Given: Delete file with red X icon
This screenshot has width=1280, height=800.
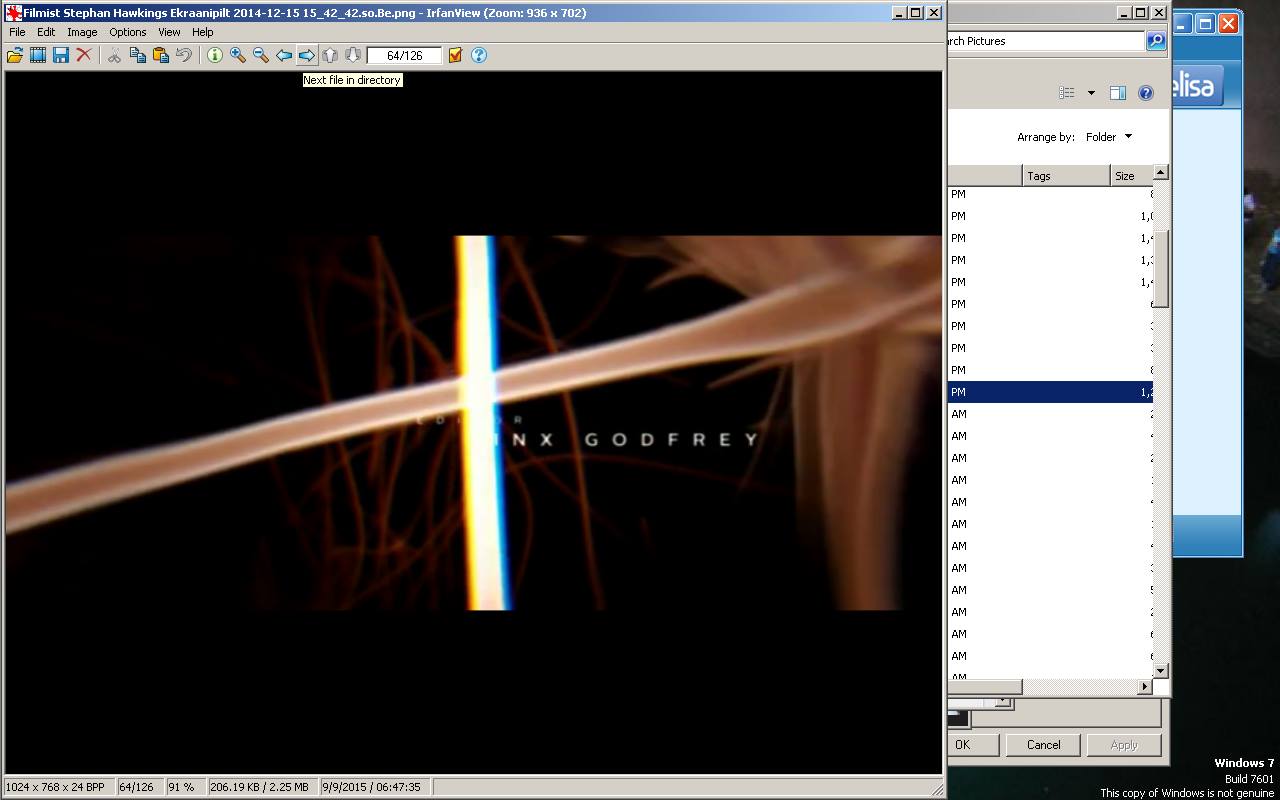Looking at the screenshot, I should (x=84, y=55).
